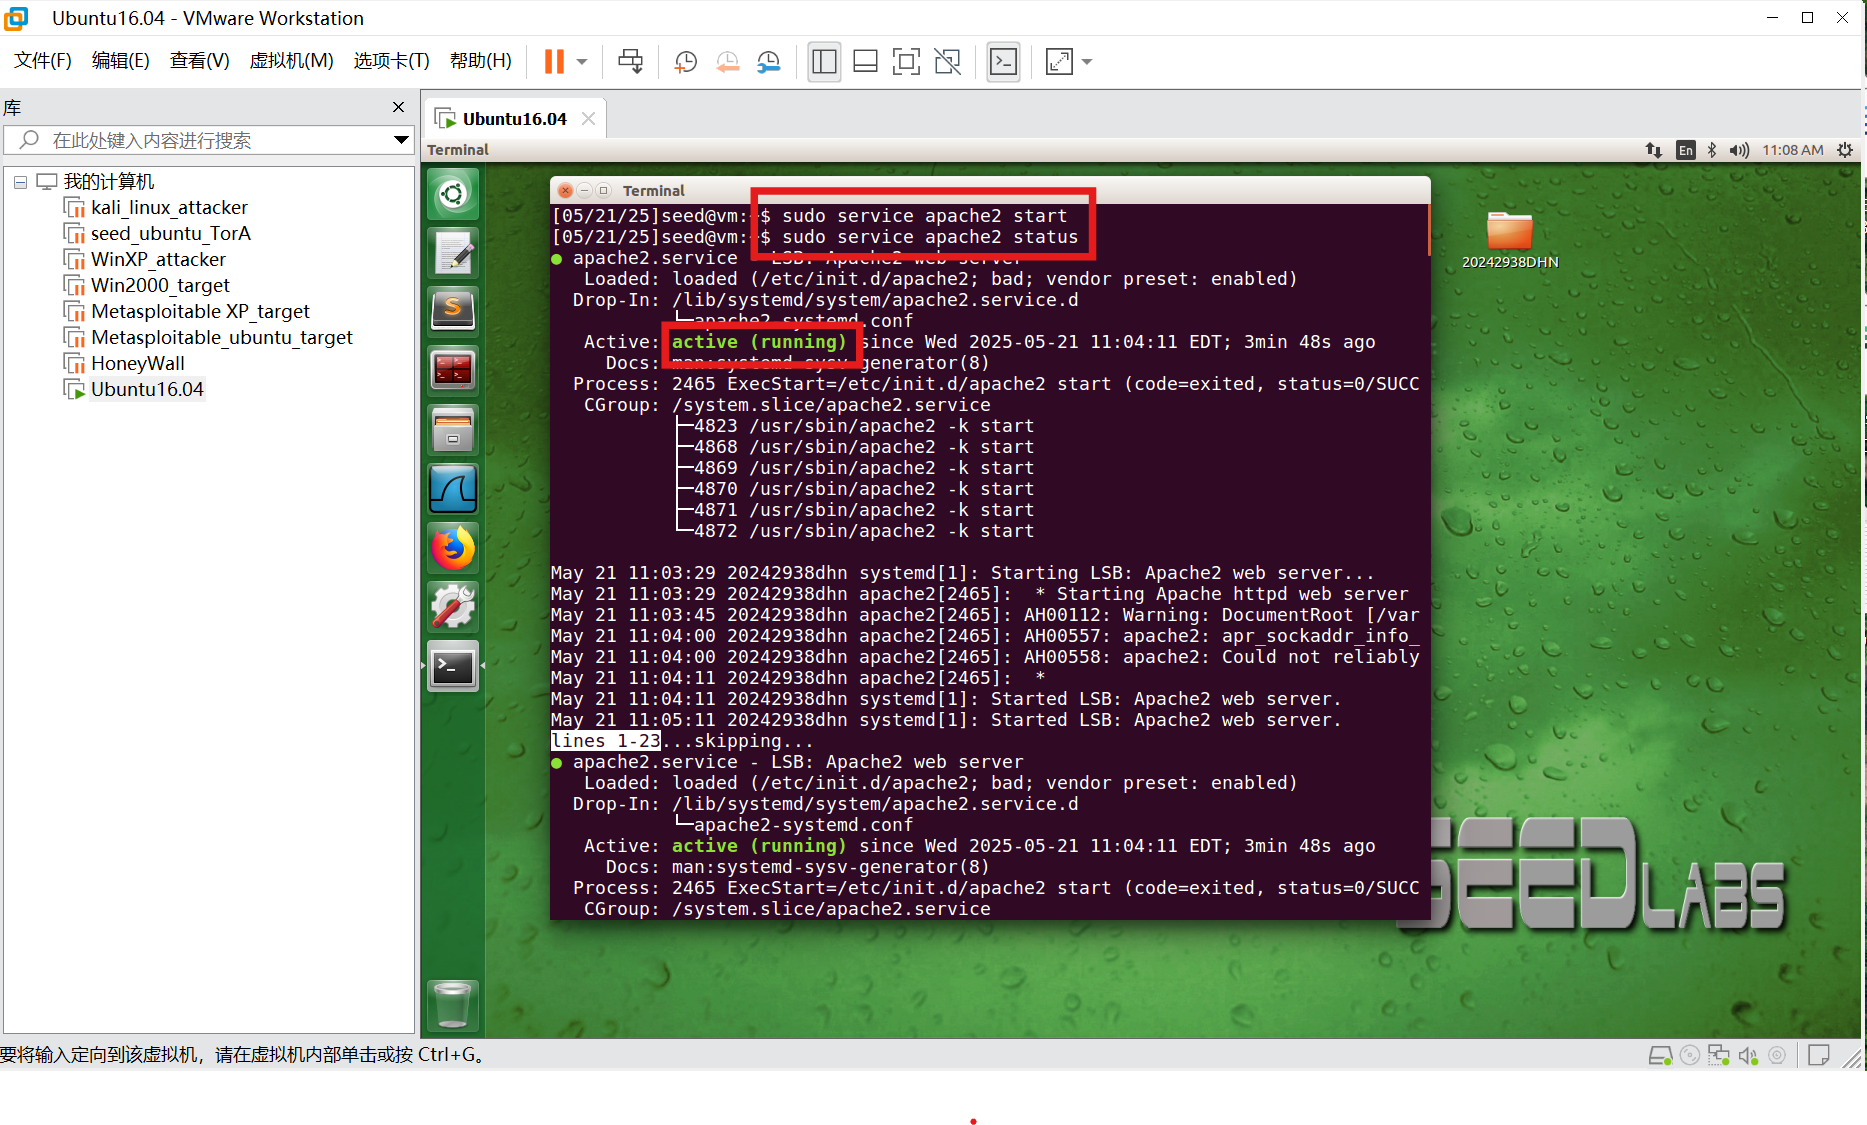
Task: Launch Wireshark from the dock
Action: click(x=453, y=489)
